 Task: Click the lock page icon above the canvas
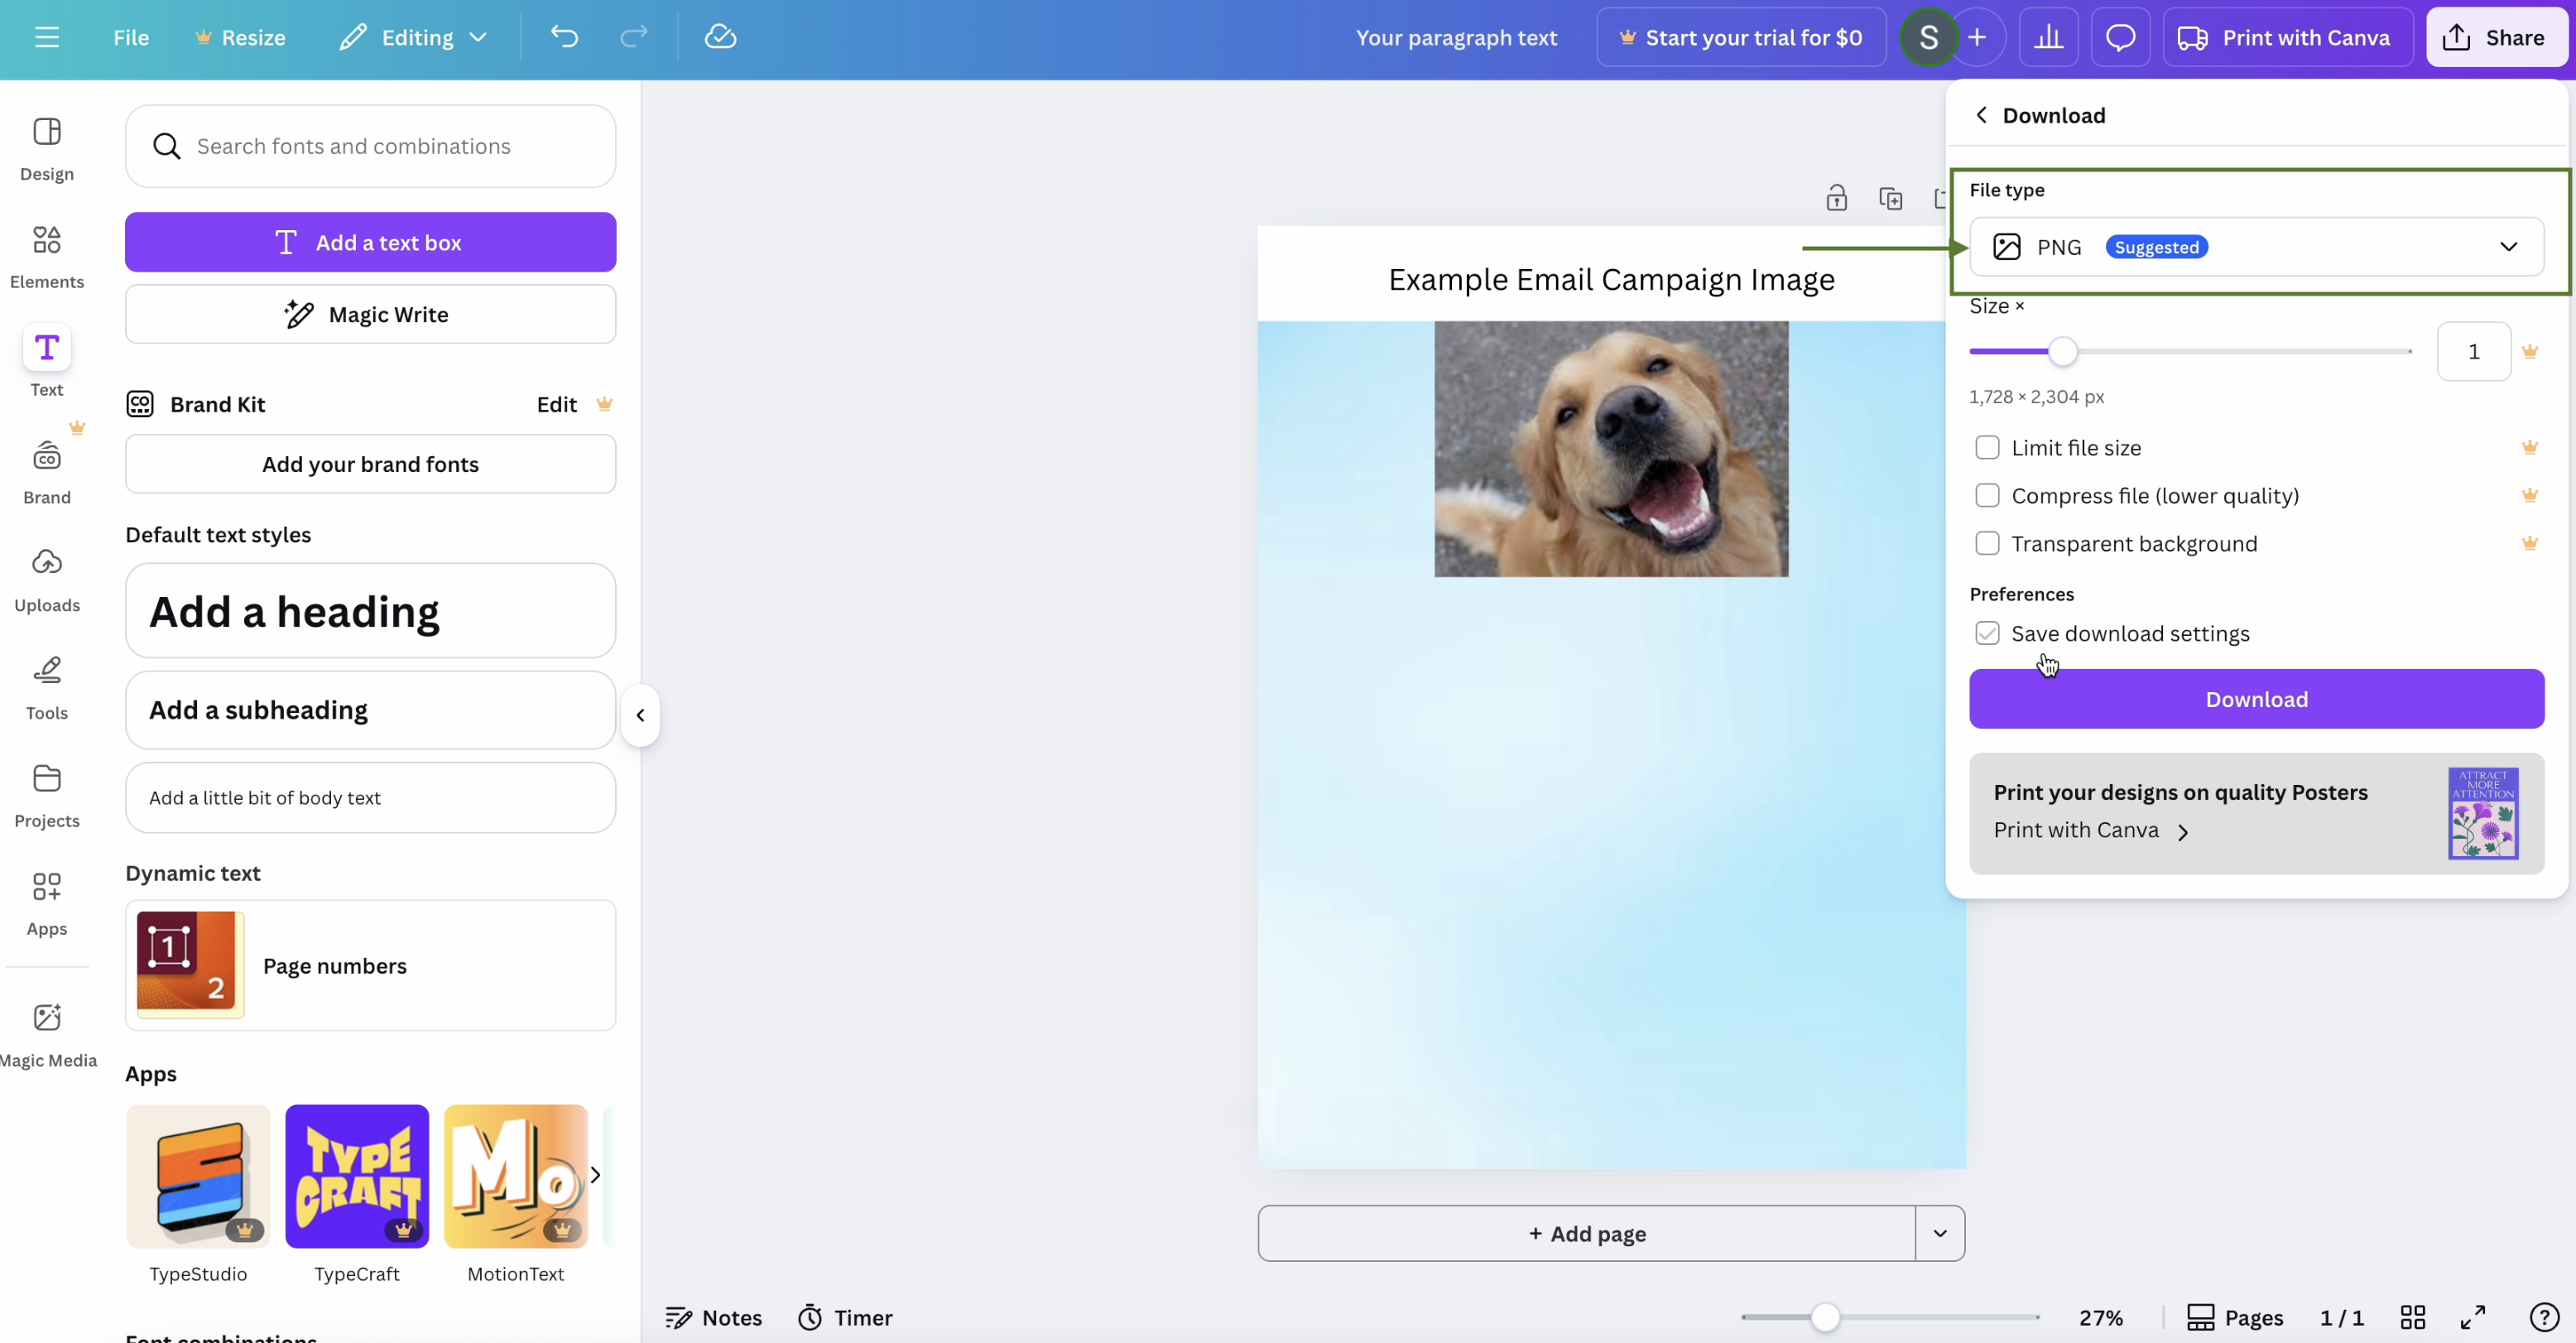point(1836,198)
